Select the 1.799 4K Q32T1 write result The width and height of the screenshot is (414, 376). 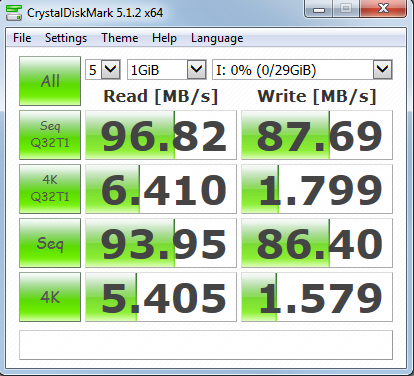click(317, 189)
